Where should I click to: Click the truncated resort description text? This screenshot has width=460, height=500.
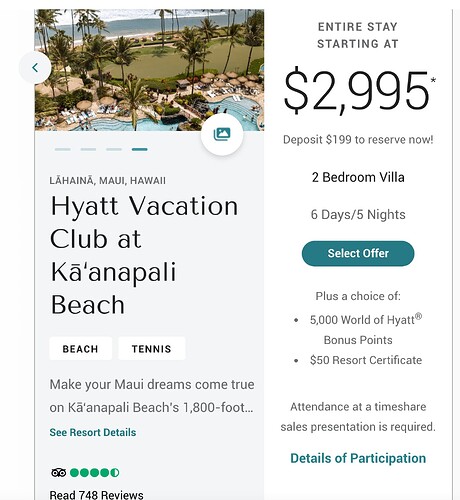tap(152, 396)
